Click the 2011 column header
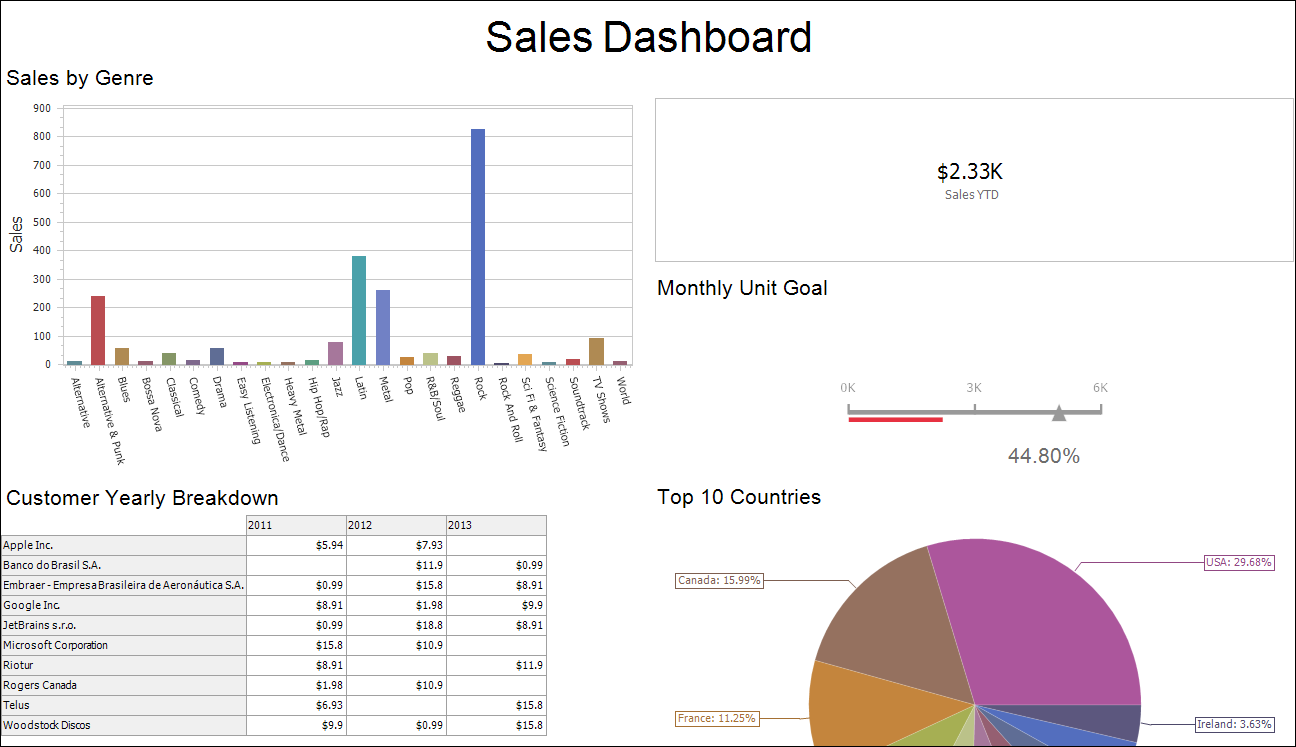 click(296, 525)
